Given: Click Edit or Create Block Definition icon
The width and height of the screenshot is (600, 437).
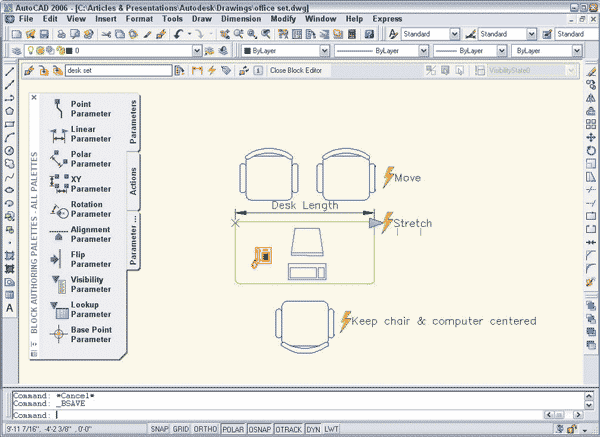Looking at the screenshot, I should coord(29,70).
